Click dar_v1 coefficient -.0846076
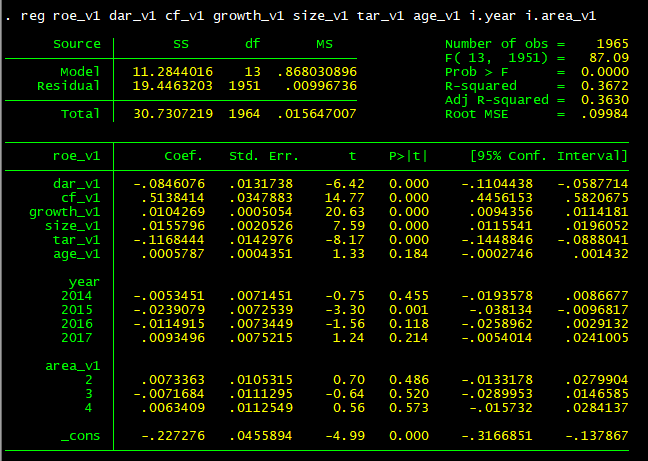 tap(169, 184)
